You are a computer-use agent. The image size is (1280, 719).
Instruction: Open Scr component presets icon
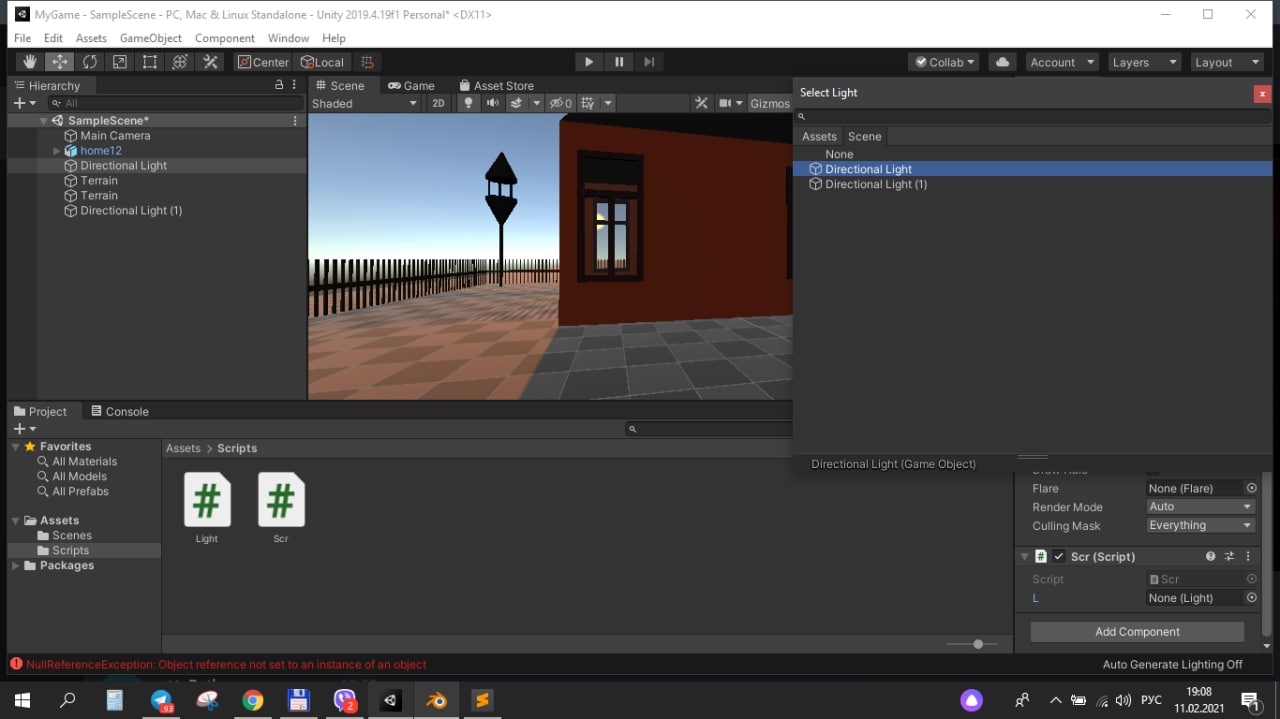1230,556
